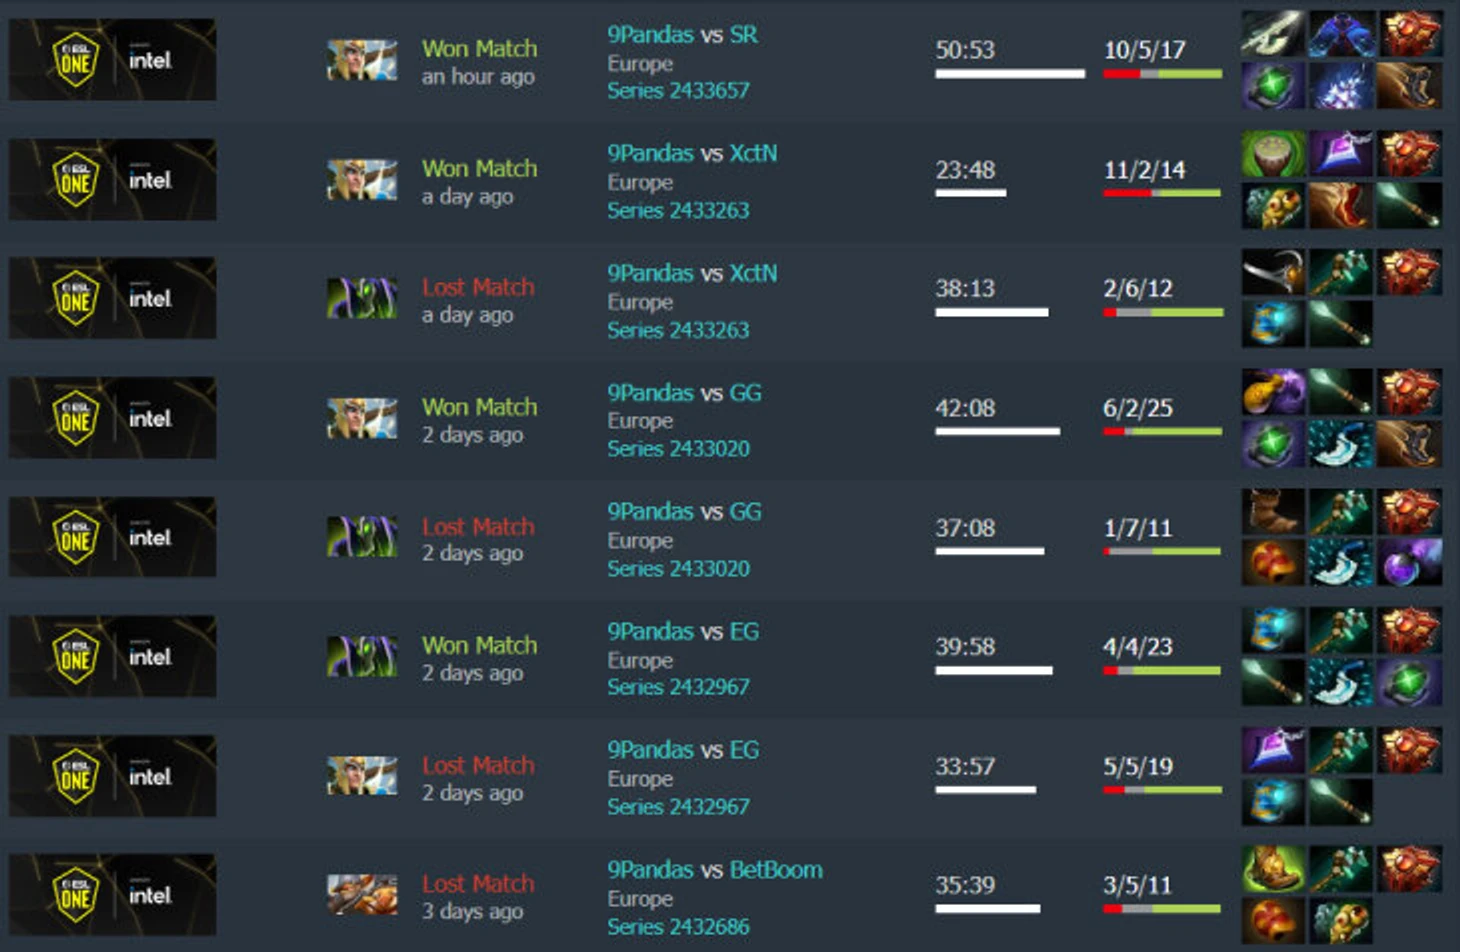Screen dimensions: 1460x952
Task: Open the 9Pandas vs EG win match link
Action: point(683,631)
